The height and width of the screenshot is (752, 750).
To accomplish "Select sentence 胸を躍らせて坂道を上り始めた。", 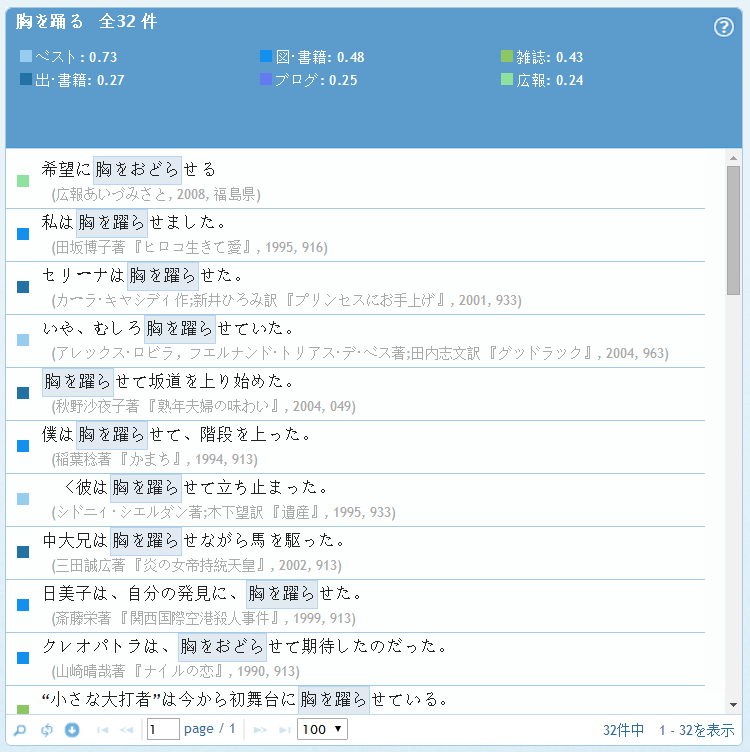I will coord(168,381).
